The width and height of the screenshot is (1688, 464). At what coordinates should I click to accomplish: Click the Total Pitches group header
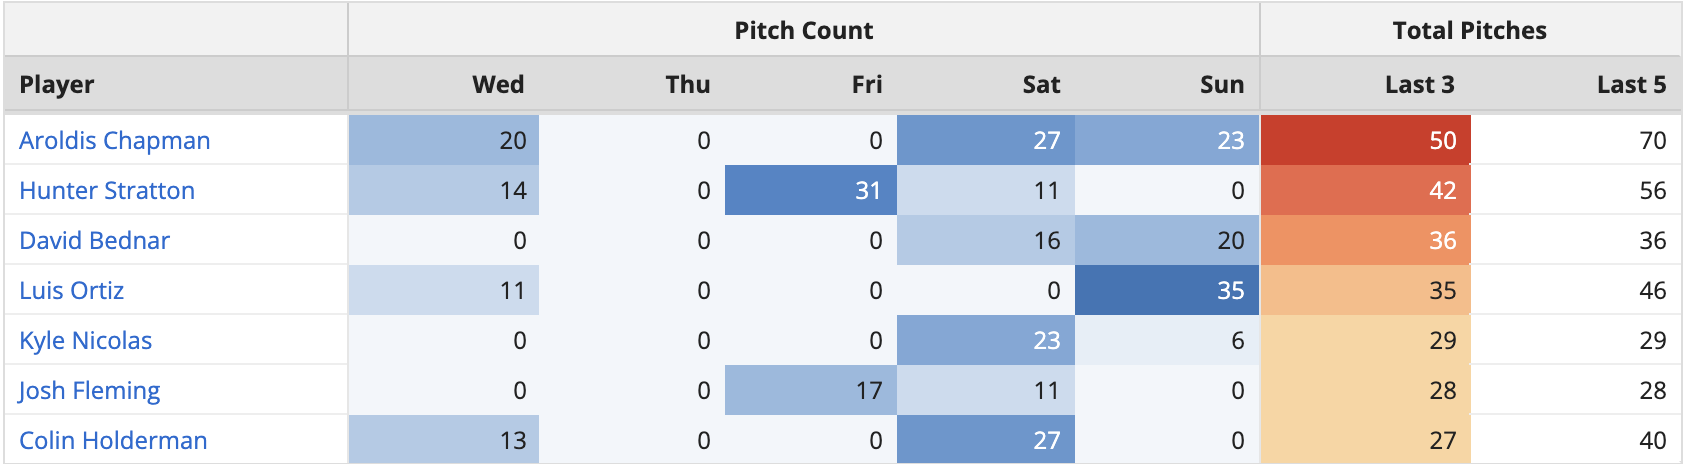pos(1469,30)
